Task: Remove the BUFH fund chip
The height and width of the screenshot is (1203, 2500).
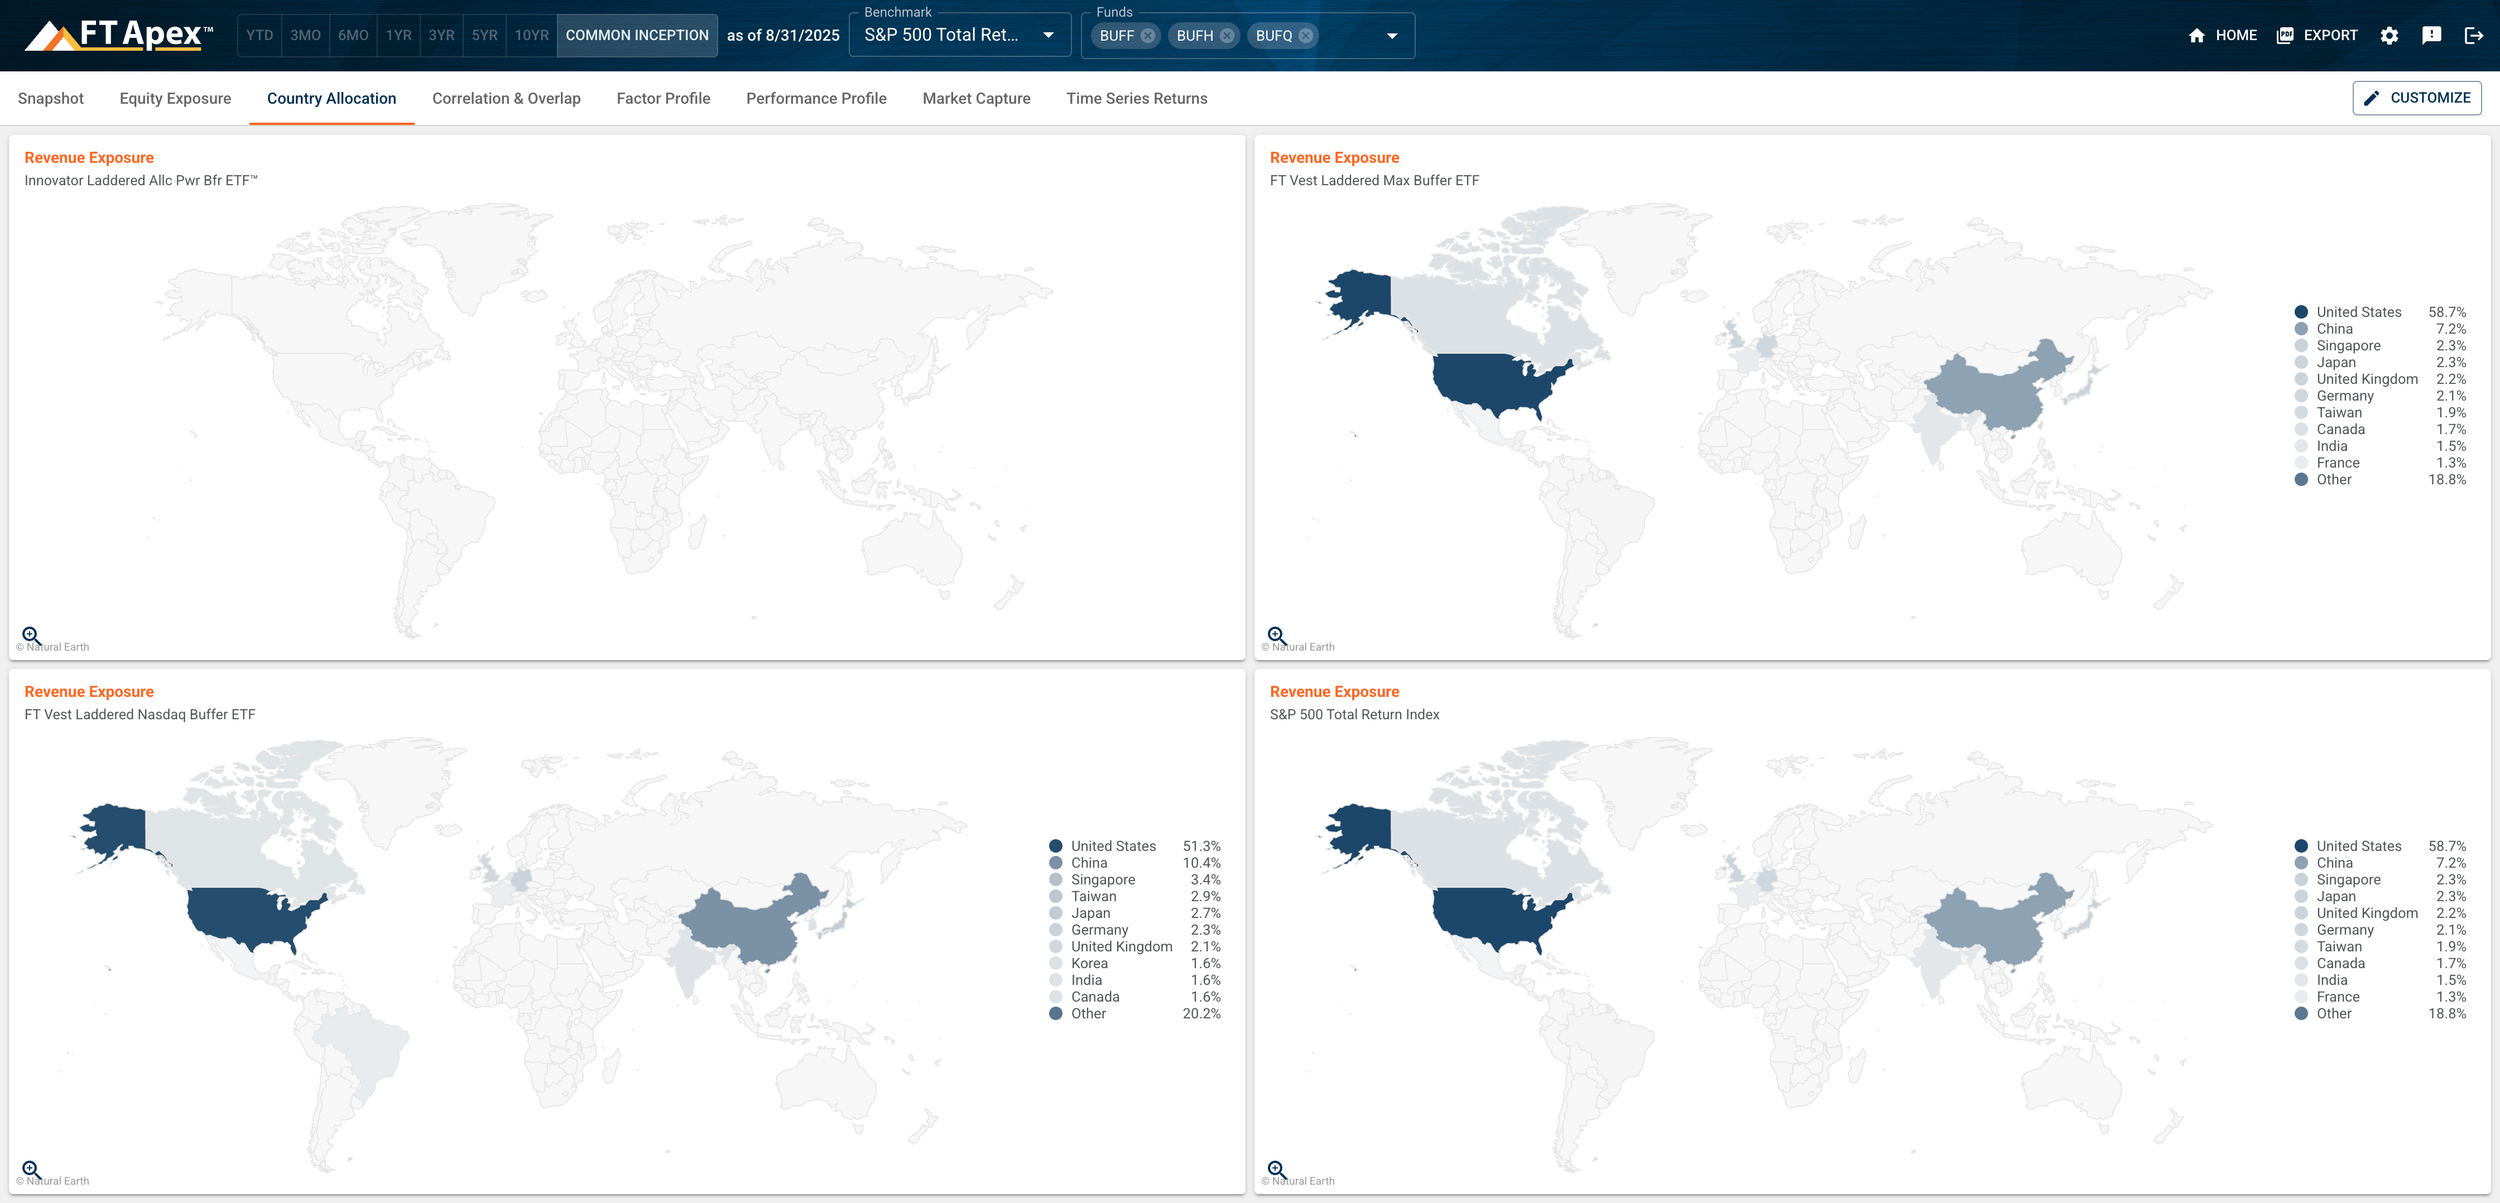Action: (1227, 36)
